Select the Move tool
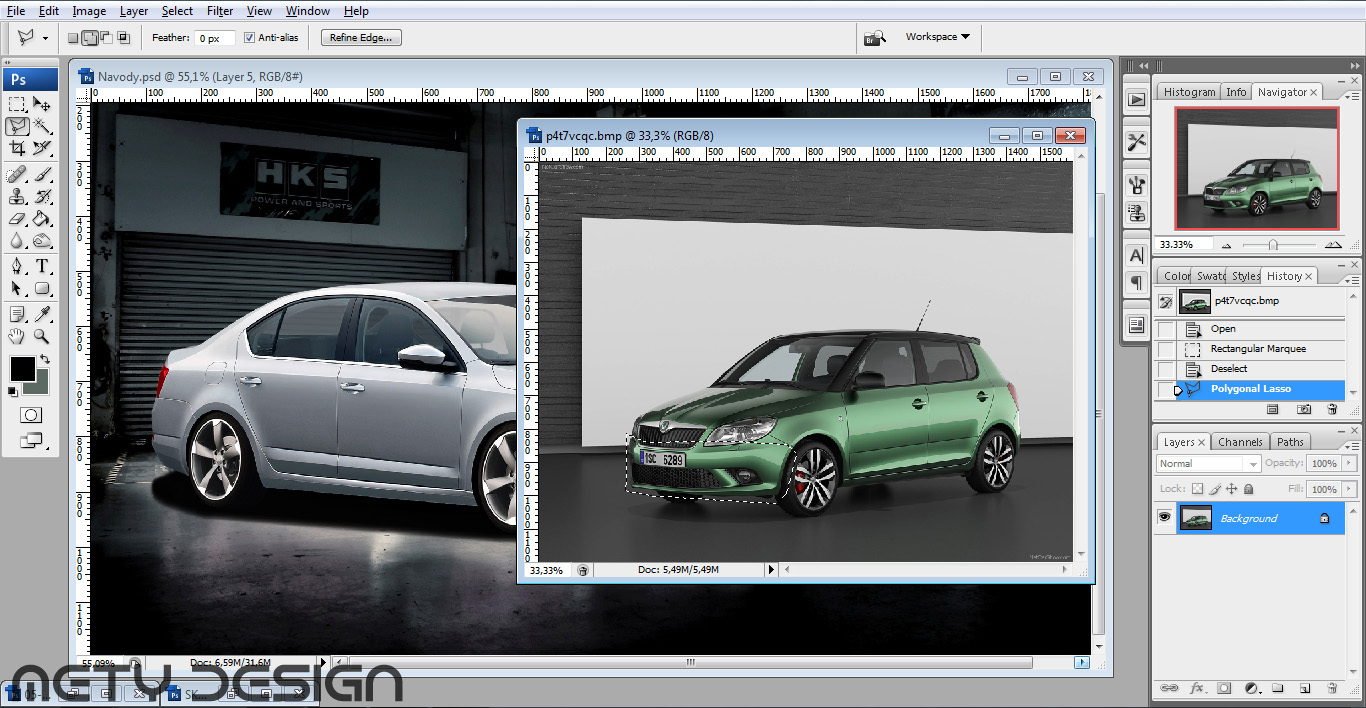Screen dimensions: 1366x708 [42, 104]
